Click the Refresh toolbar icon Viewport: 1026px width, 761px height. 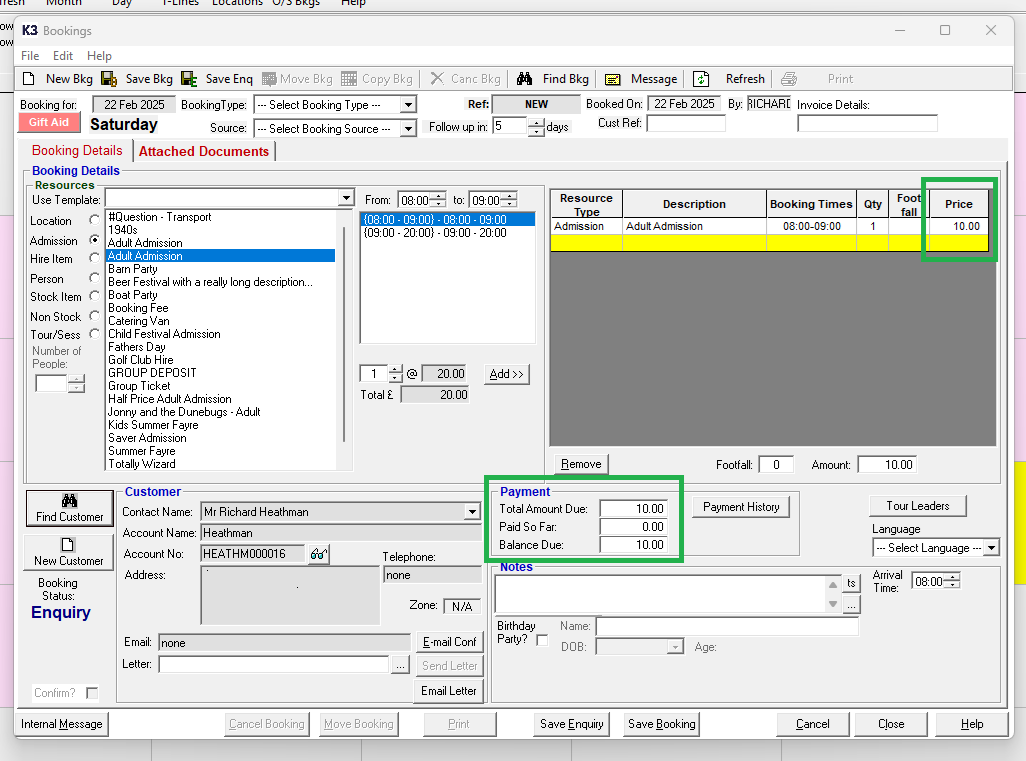tap(702, 79)
